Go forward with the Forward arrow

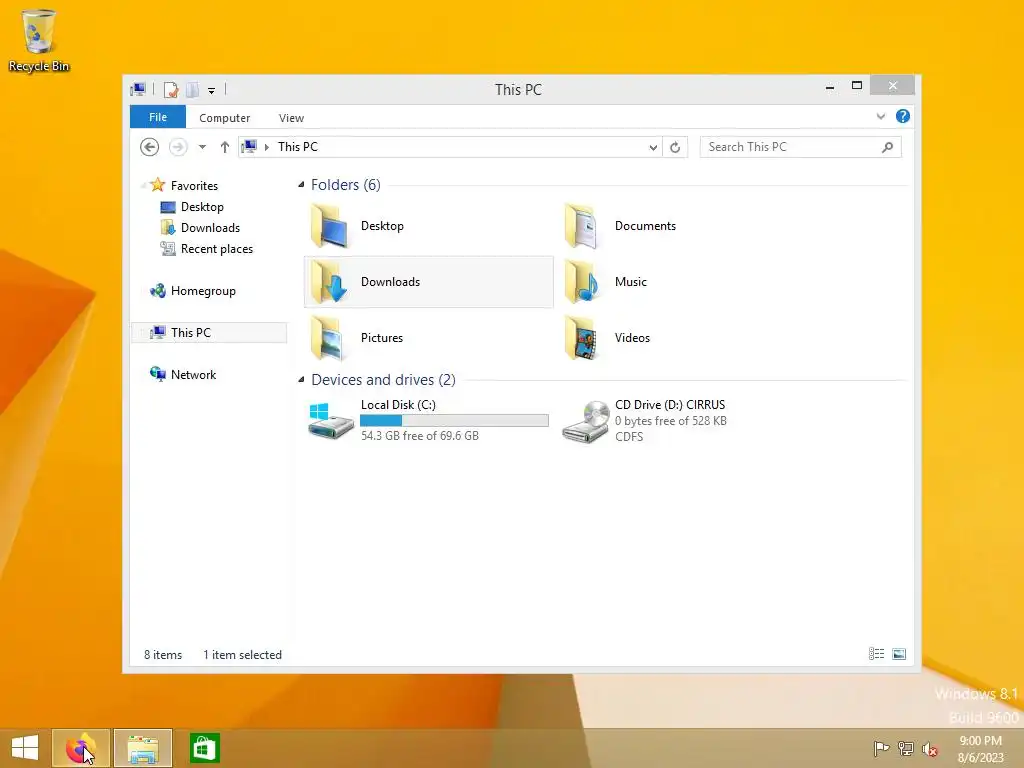coord(178,147)
